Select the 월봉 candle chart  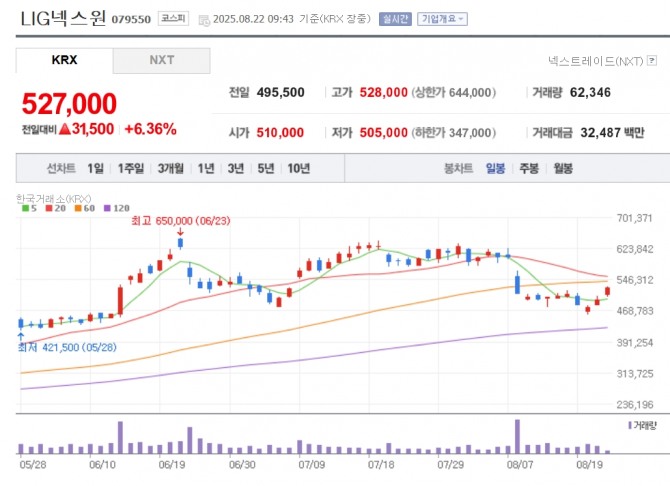tap(563, 168)
